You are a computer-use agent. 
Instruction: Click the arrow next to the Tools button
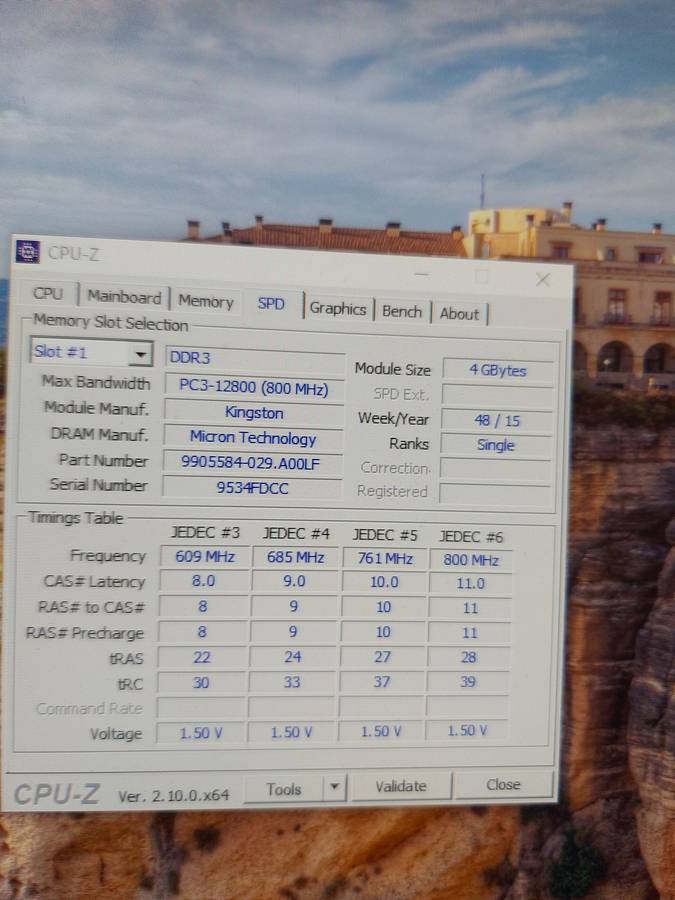coord(335,788)
